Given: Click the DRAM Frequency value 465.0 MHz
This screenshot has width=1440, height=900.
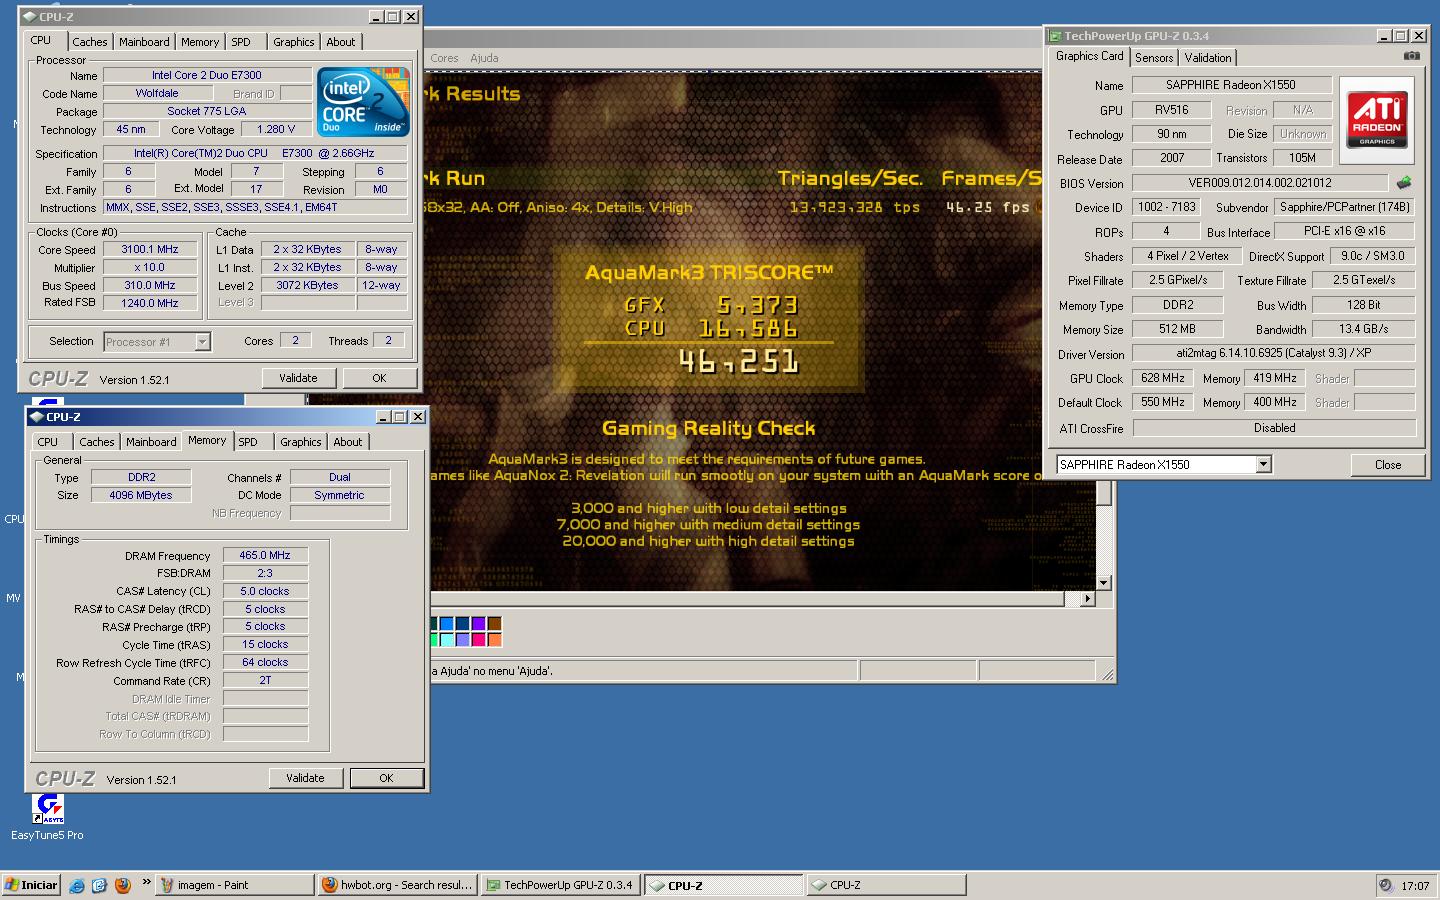Looking at the screenshot, I should [x=265, y=555].
